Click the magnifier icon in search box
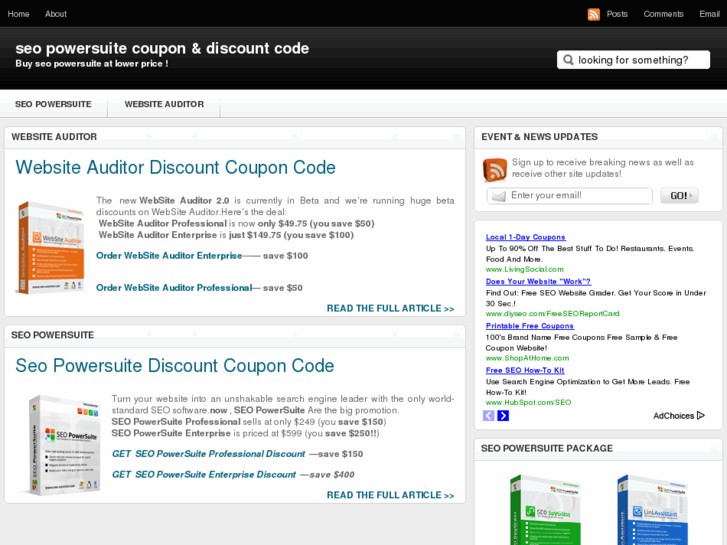The image size is (727, 545). point(568,60)
